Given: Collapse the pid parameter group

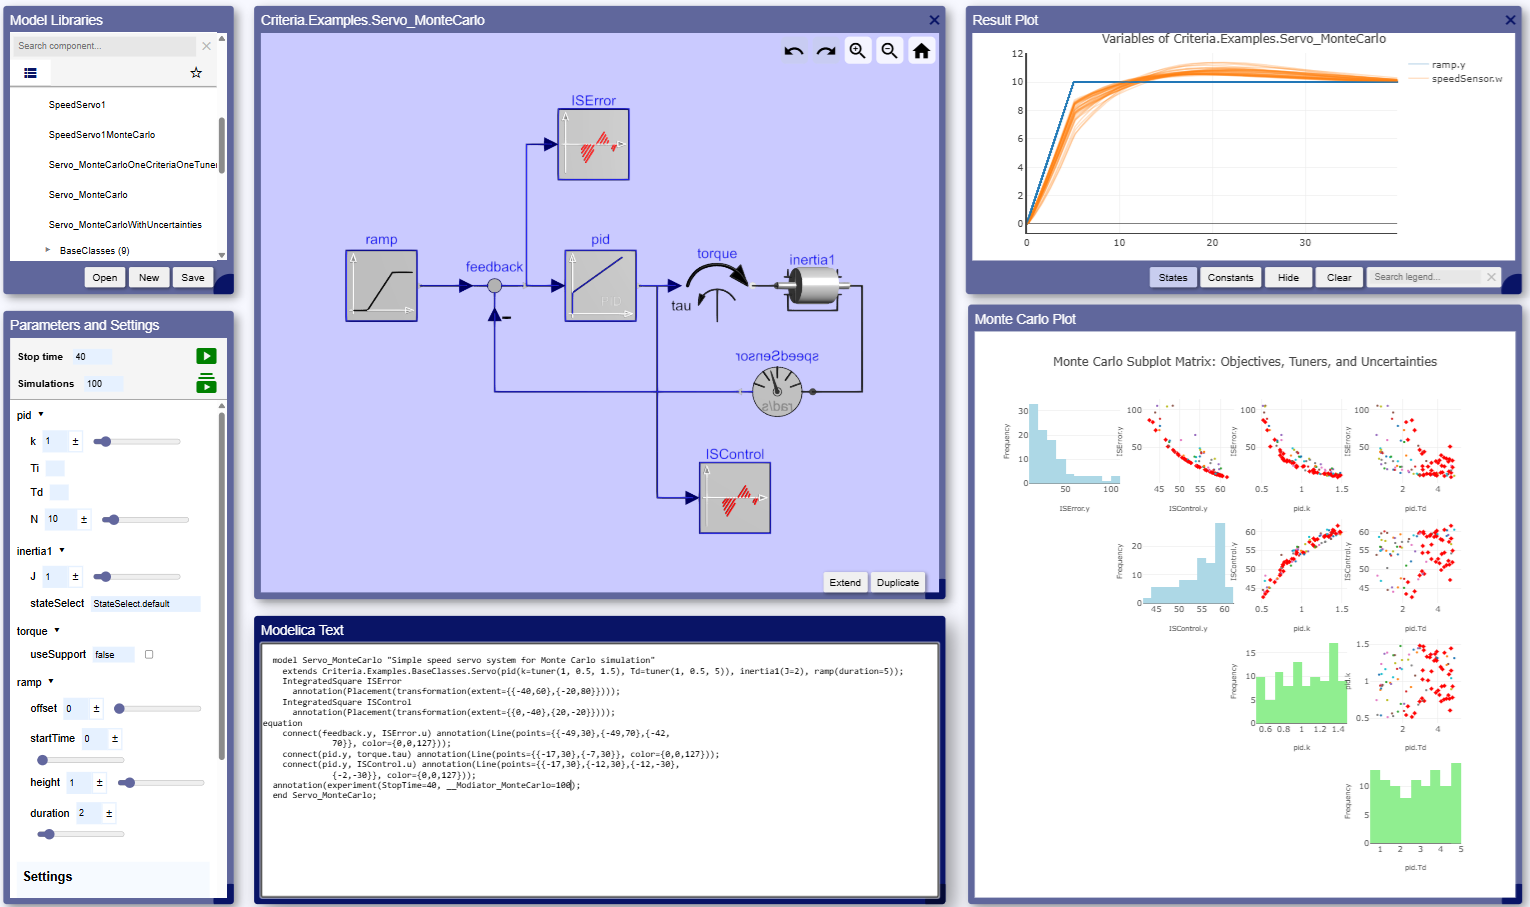Looking at the screenshot, I should coord(41,414).
